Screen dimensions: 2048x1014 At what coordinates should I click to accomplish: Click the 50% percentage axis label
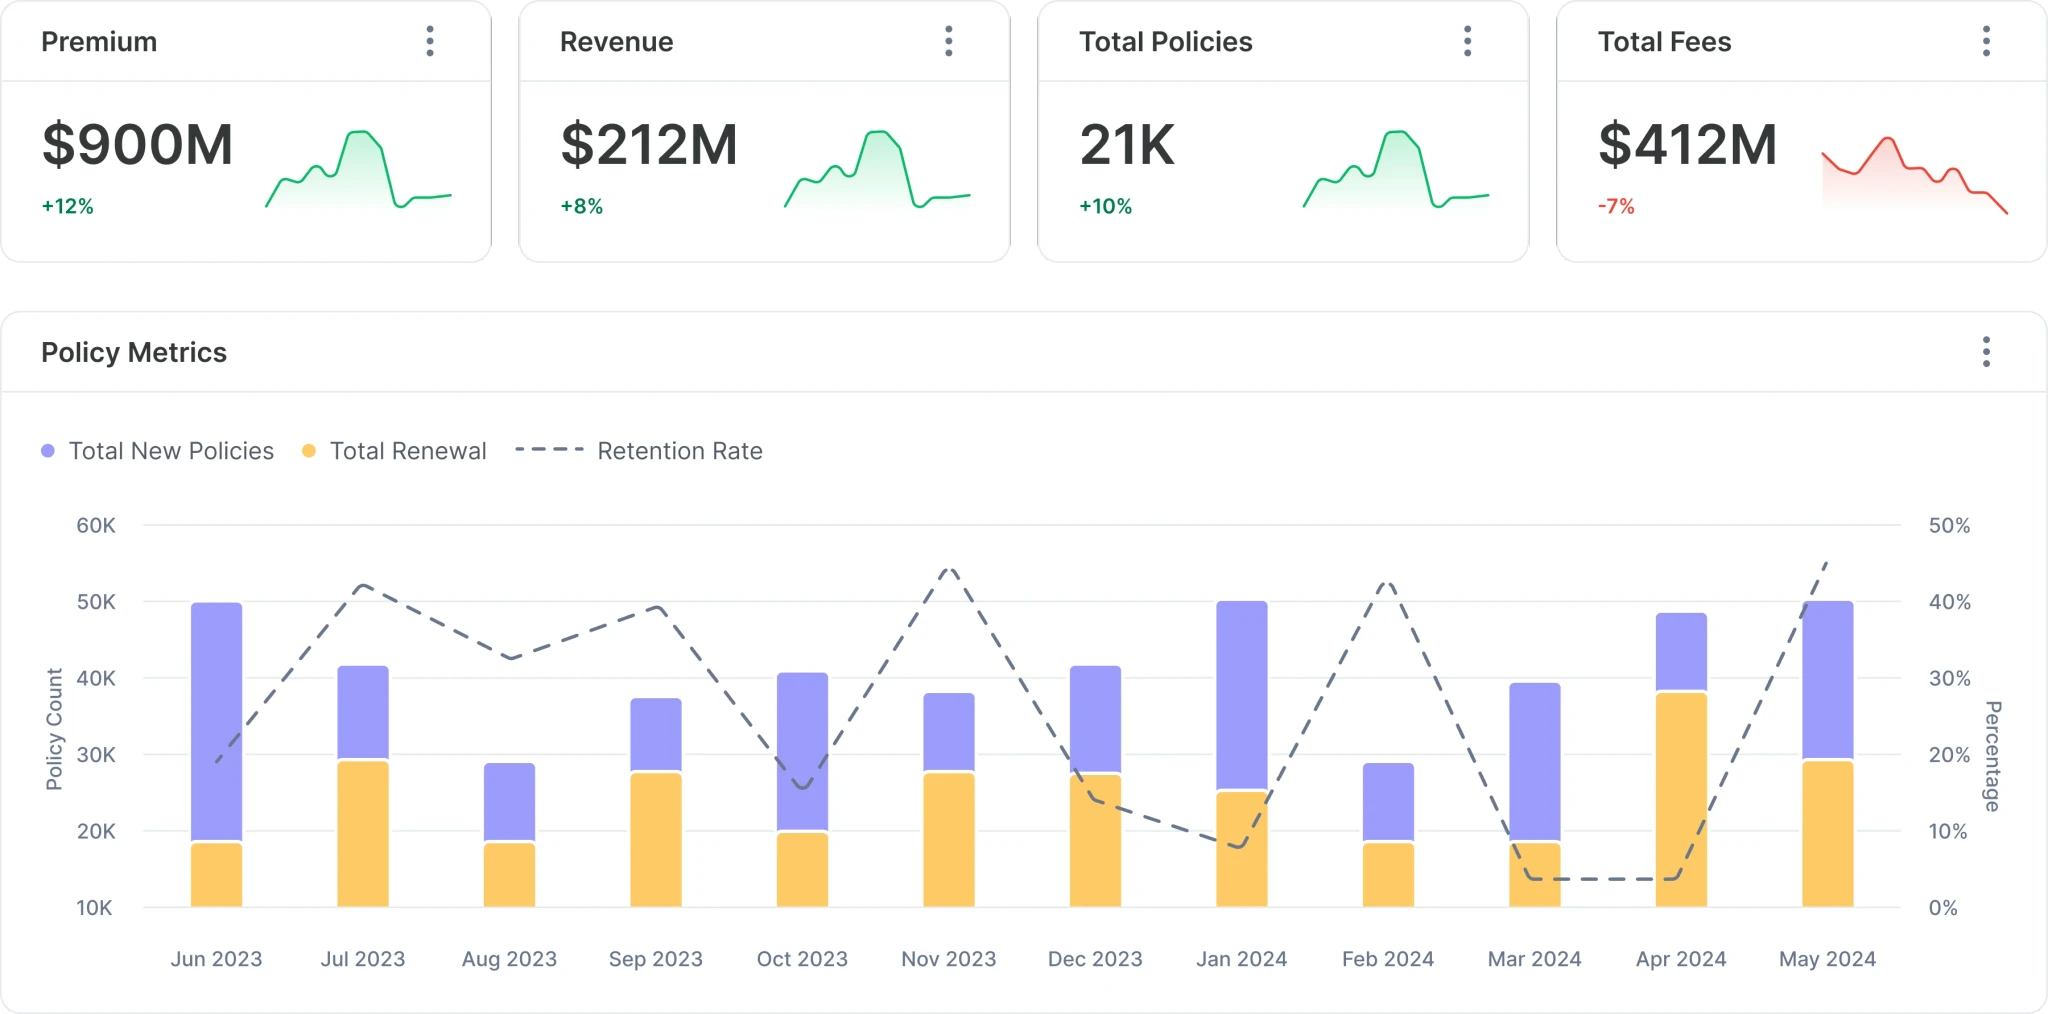1949,525
